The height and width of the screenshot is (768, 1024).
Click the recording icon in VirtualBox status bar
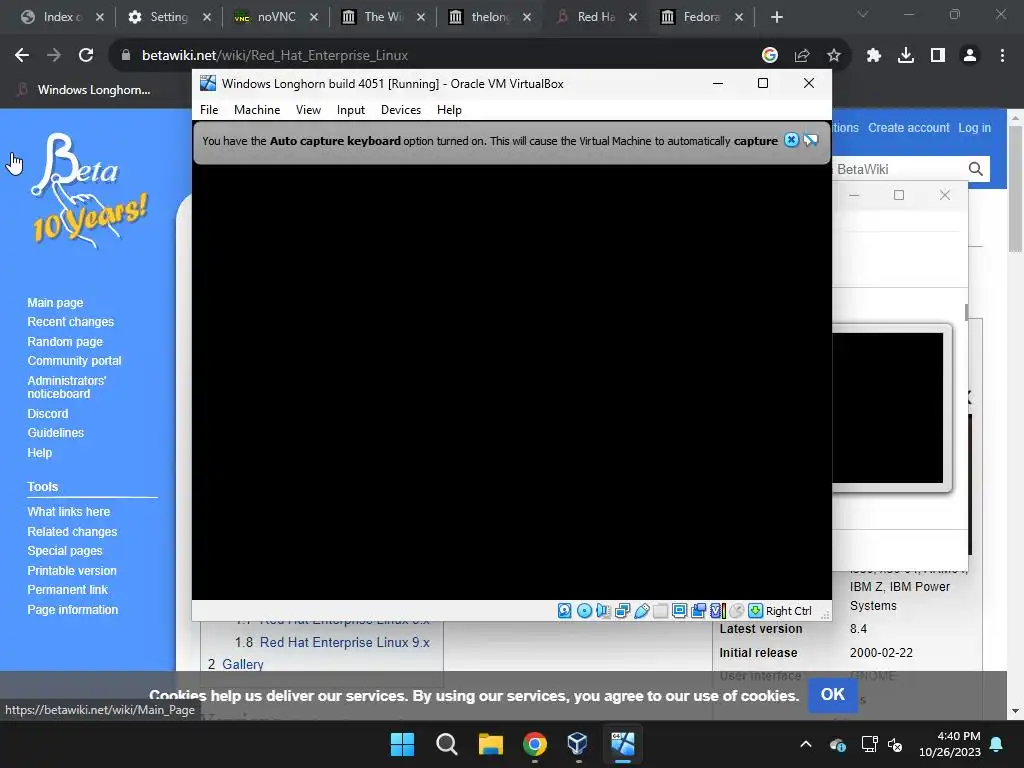(698, 611)
